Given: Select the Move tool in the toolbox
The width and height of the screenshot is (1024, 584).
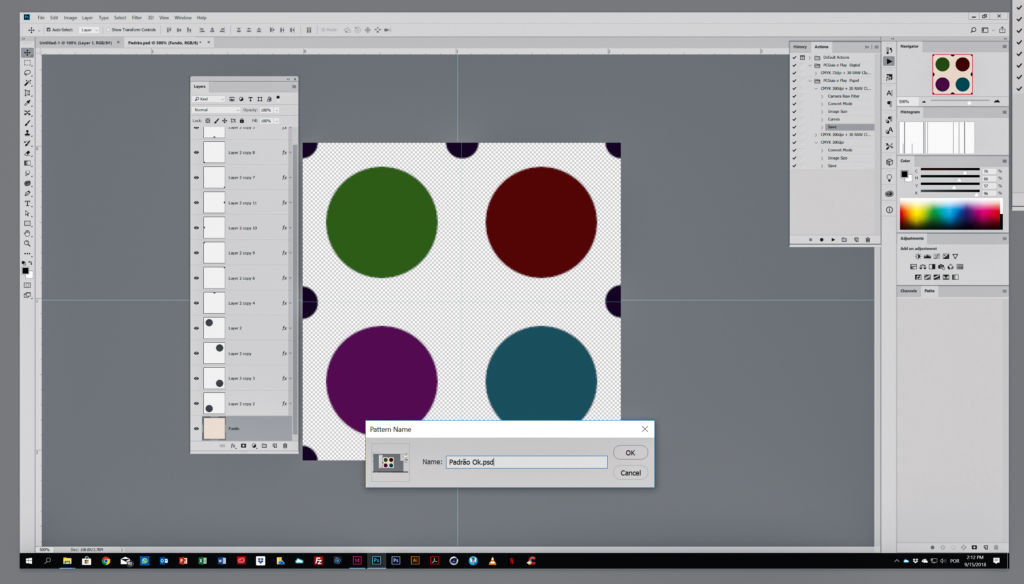Looking at the screenshot, I should click(27, 52).
